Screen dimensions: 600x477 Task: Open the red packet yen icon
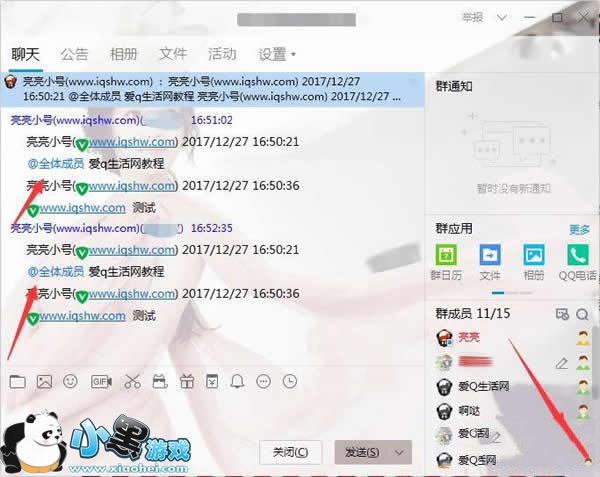212,381
